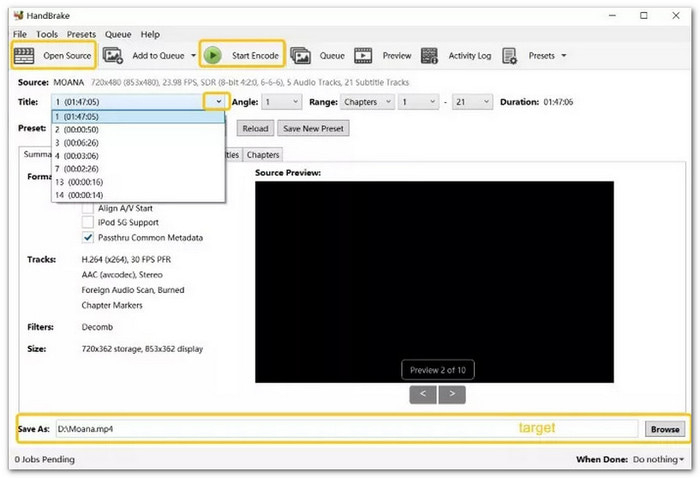
Task: Open the end chapter dropdown showing 21
Action: click(472, 102)
